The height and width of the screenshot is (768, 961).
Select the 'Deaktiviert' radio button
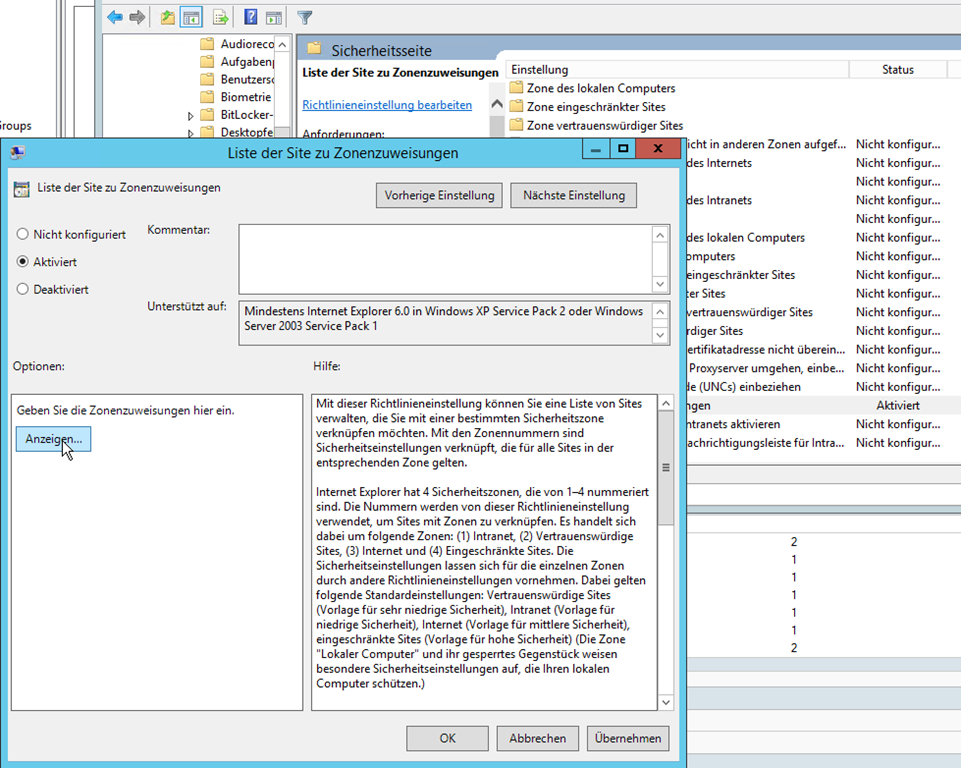pos(23,290)
